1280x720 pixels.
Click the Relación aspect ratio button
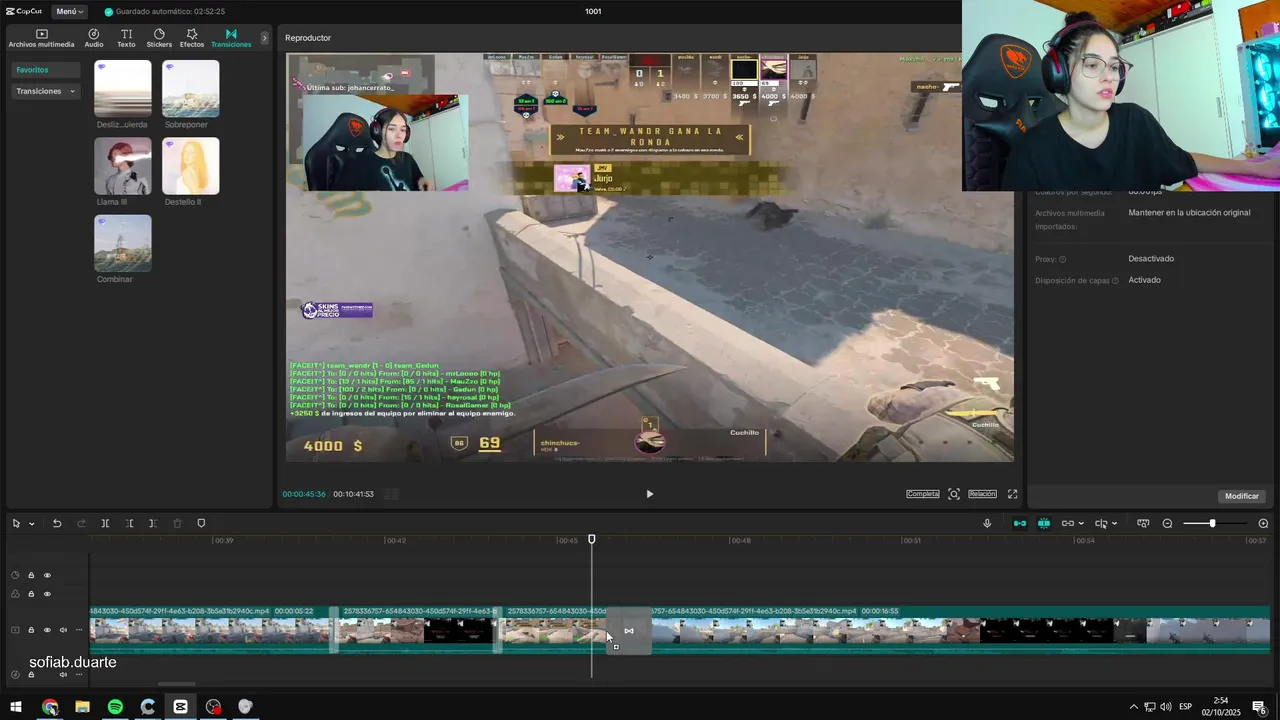(982, 494)
